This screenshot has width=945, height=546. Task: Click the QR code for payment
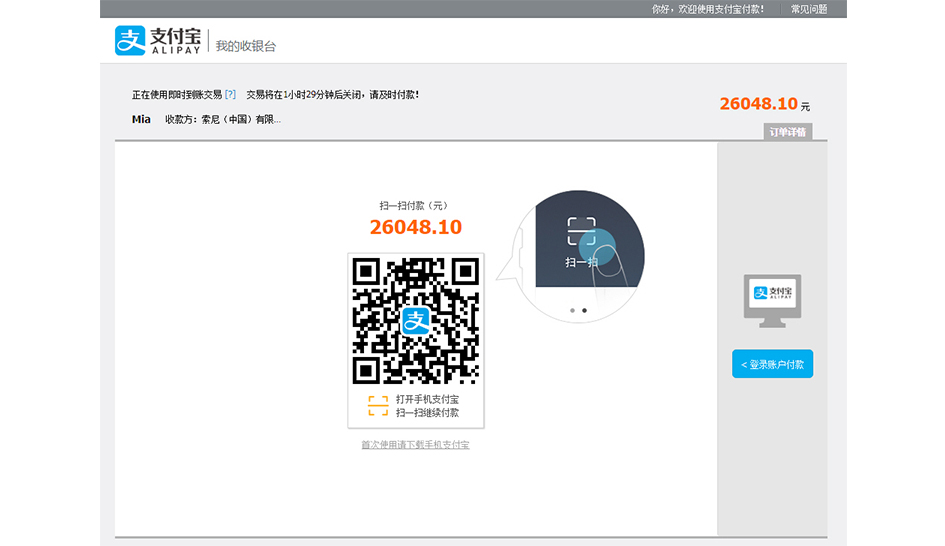click(416, 321)
